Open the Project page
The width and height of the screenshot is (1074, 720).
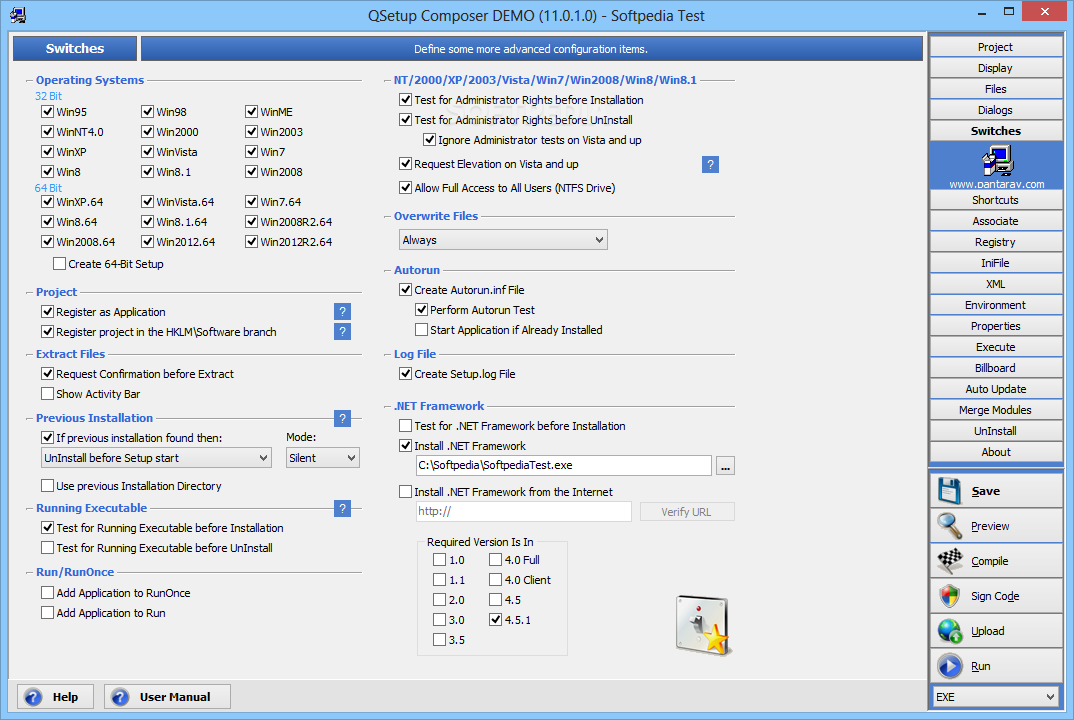[x=995, y=47]
